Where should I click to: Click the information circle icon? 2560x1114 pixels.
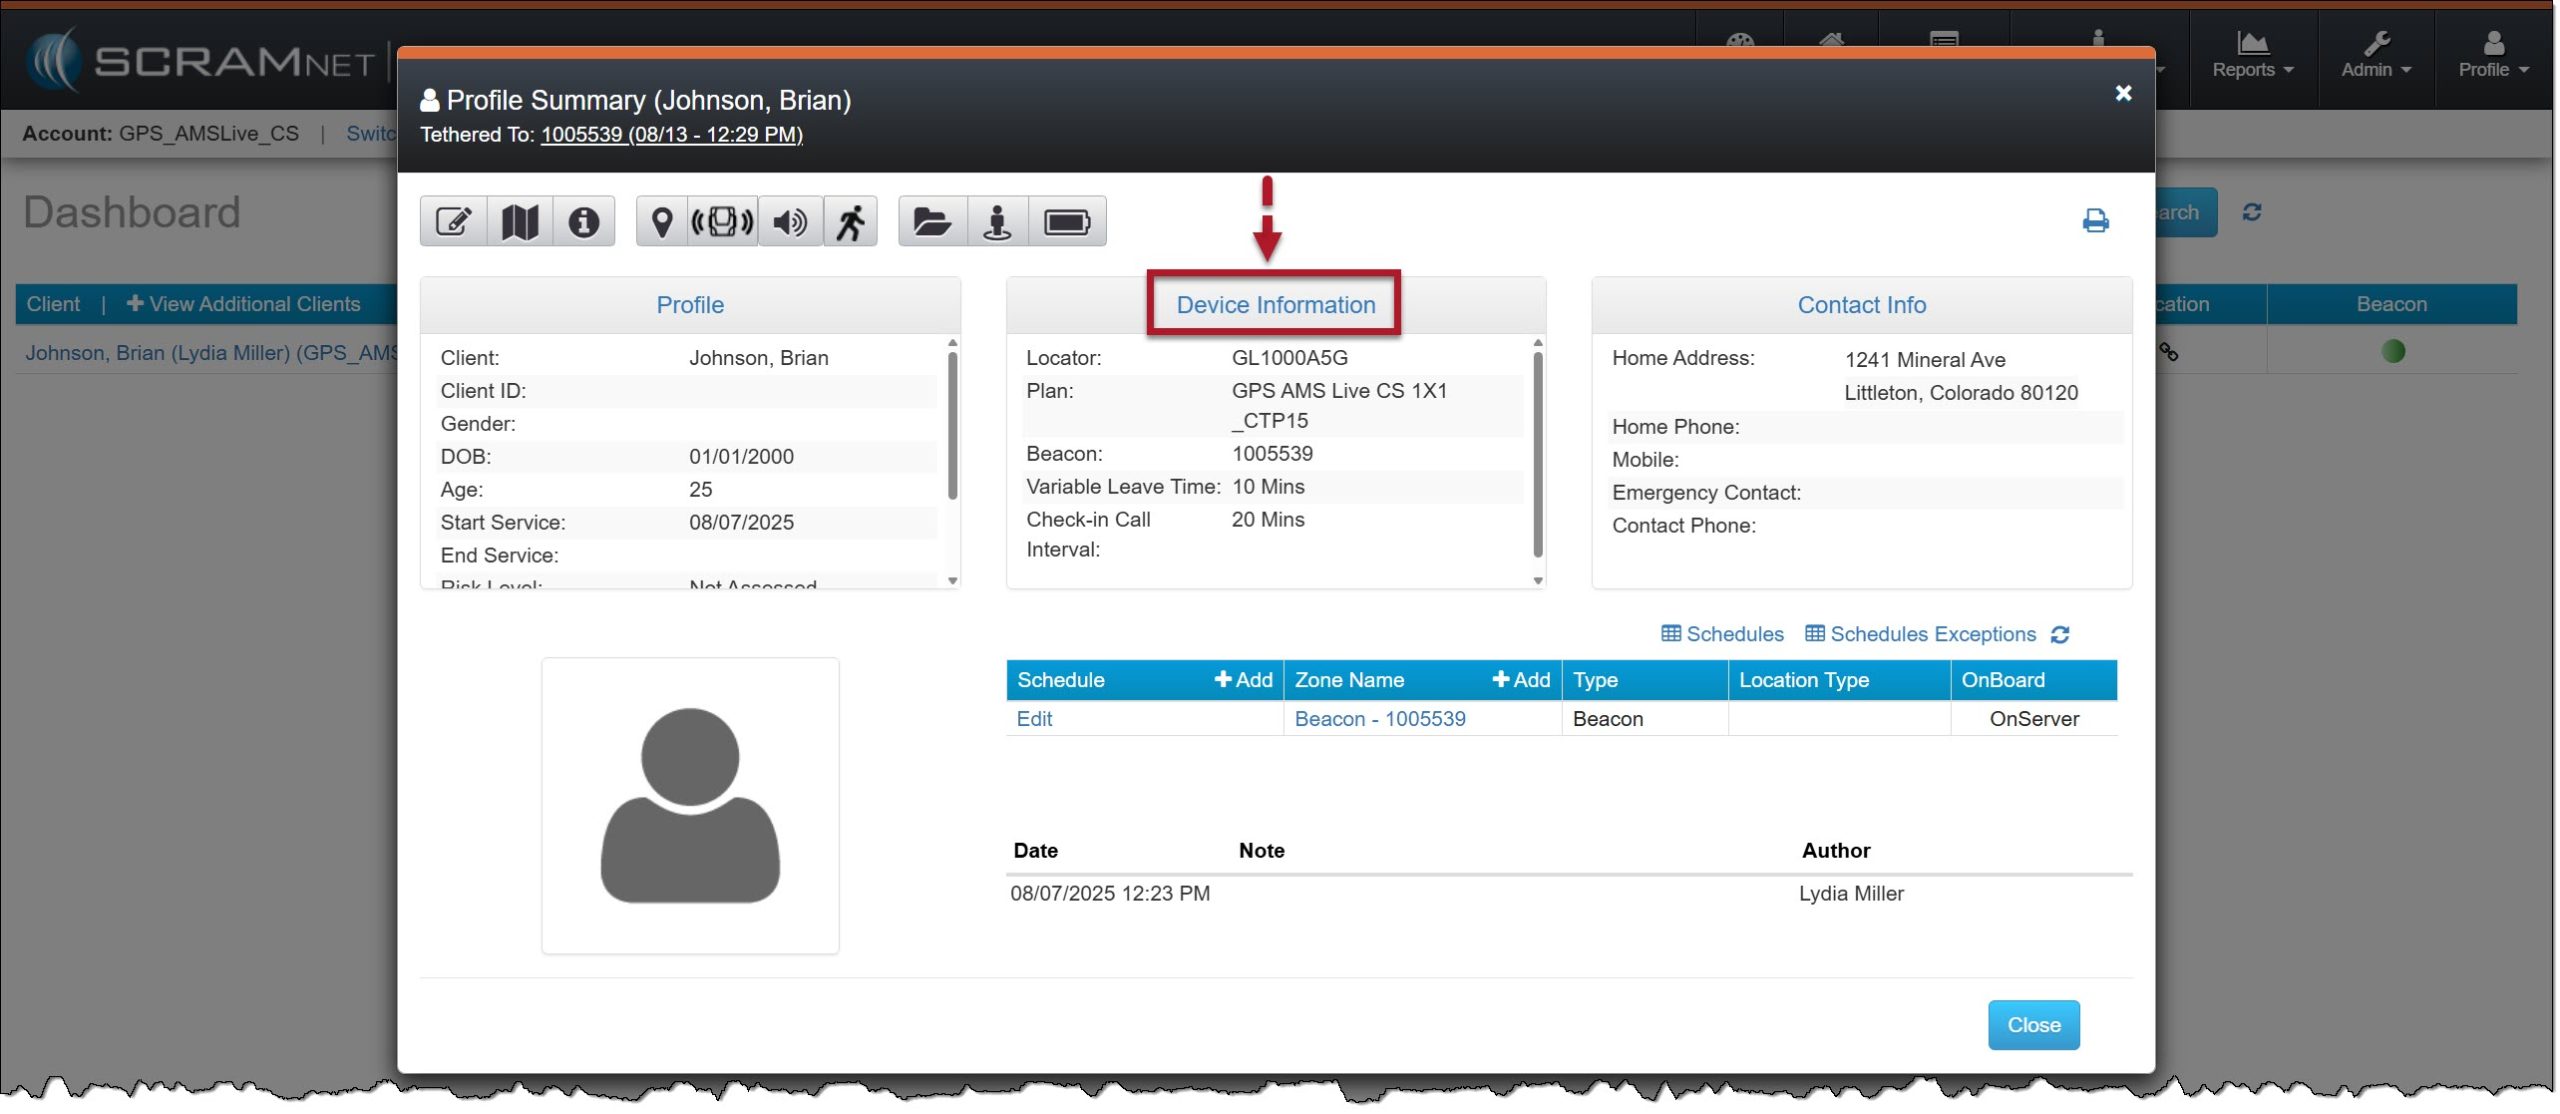click(x=584, y=221)
